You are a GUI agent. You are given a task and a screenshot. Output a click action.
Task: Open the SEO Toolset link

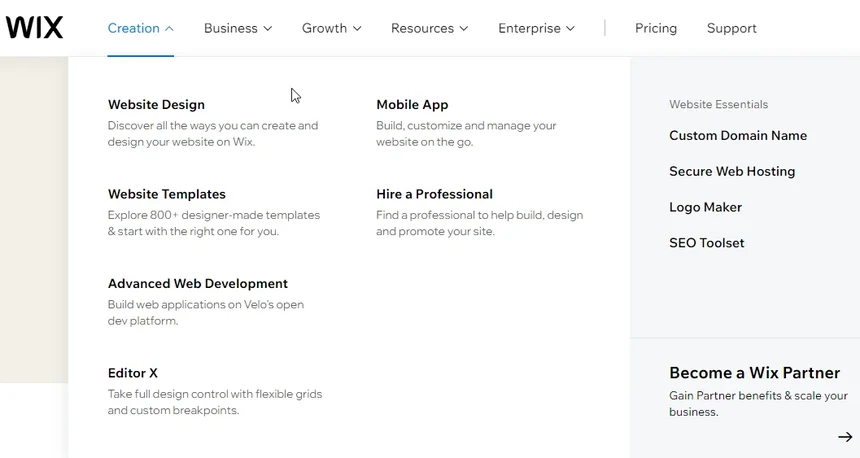[x=707, y=243]
